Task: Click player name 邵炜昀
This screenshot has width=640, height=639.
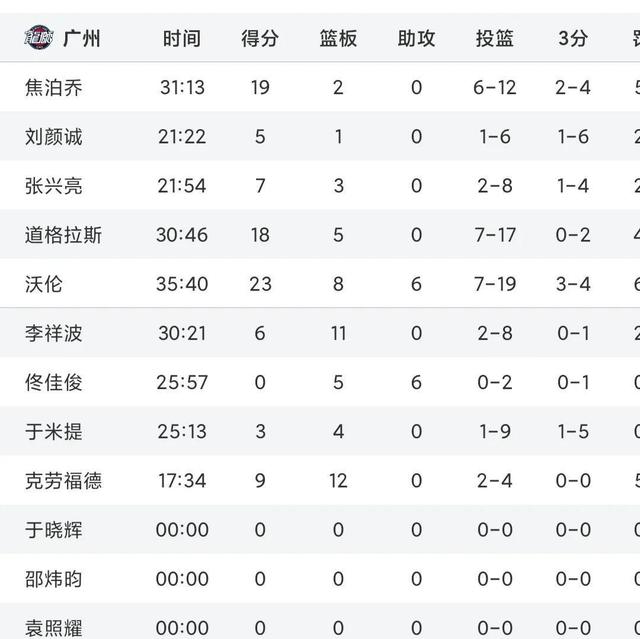Action: (53, 579)
